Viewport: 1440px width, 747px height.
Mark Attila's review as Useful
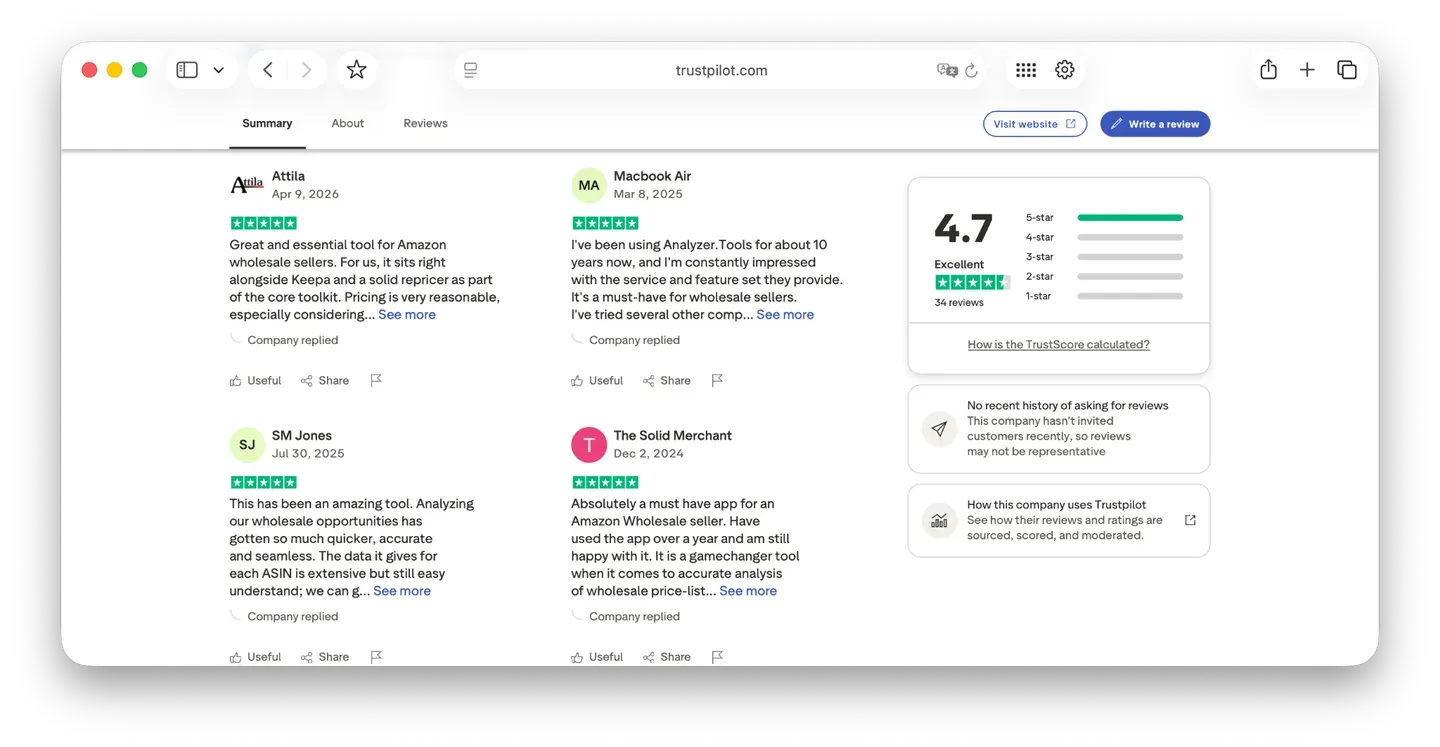255,381
